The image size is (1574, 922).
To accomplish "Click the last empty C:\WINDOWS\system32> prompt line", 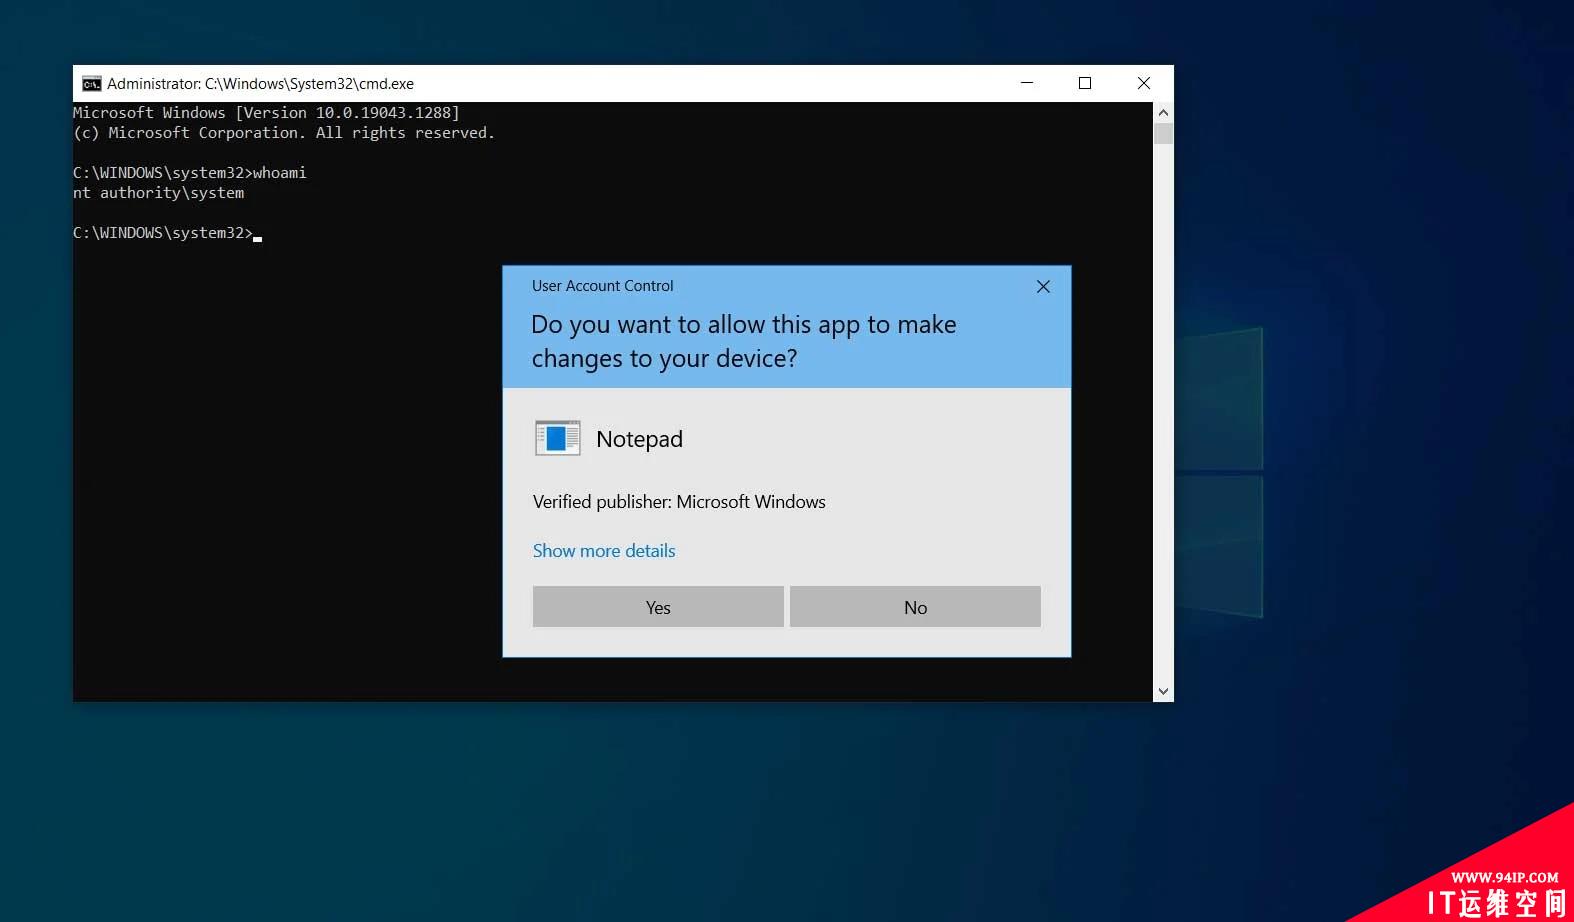I will [x=167, y=233].
